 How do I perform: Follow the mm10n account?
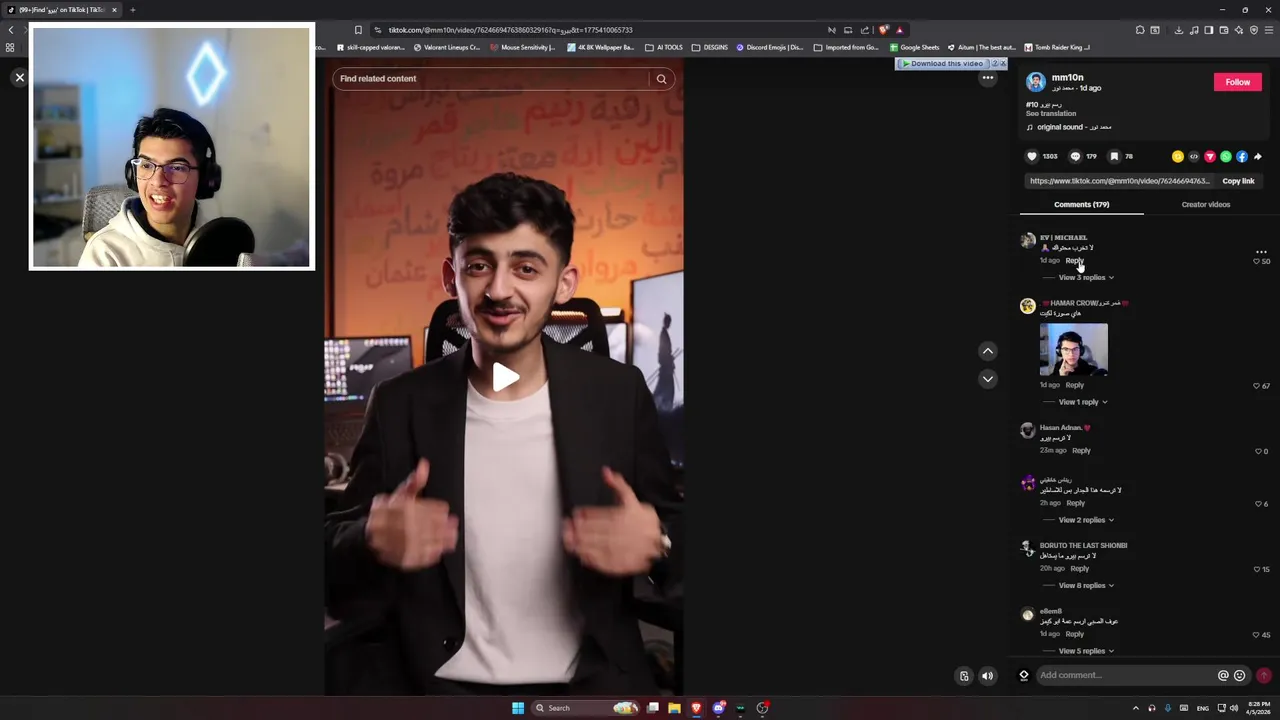[1237, 82]
